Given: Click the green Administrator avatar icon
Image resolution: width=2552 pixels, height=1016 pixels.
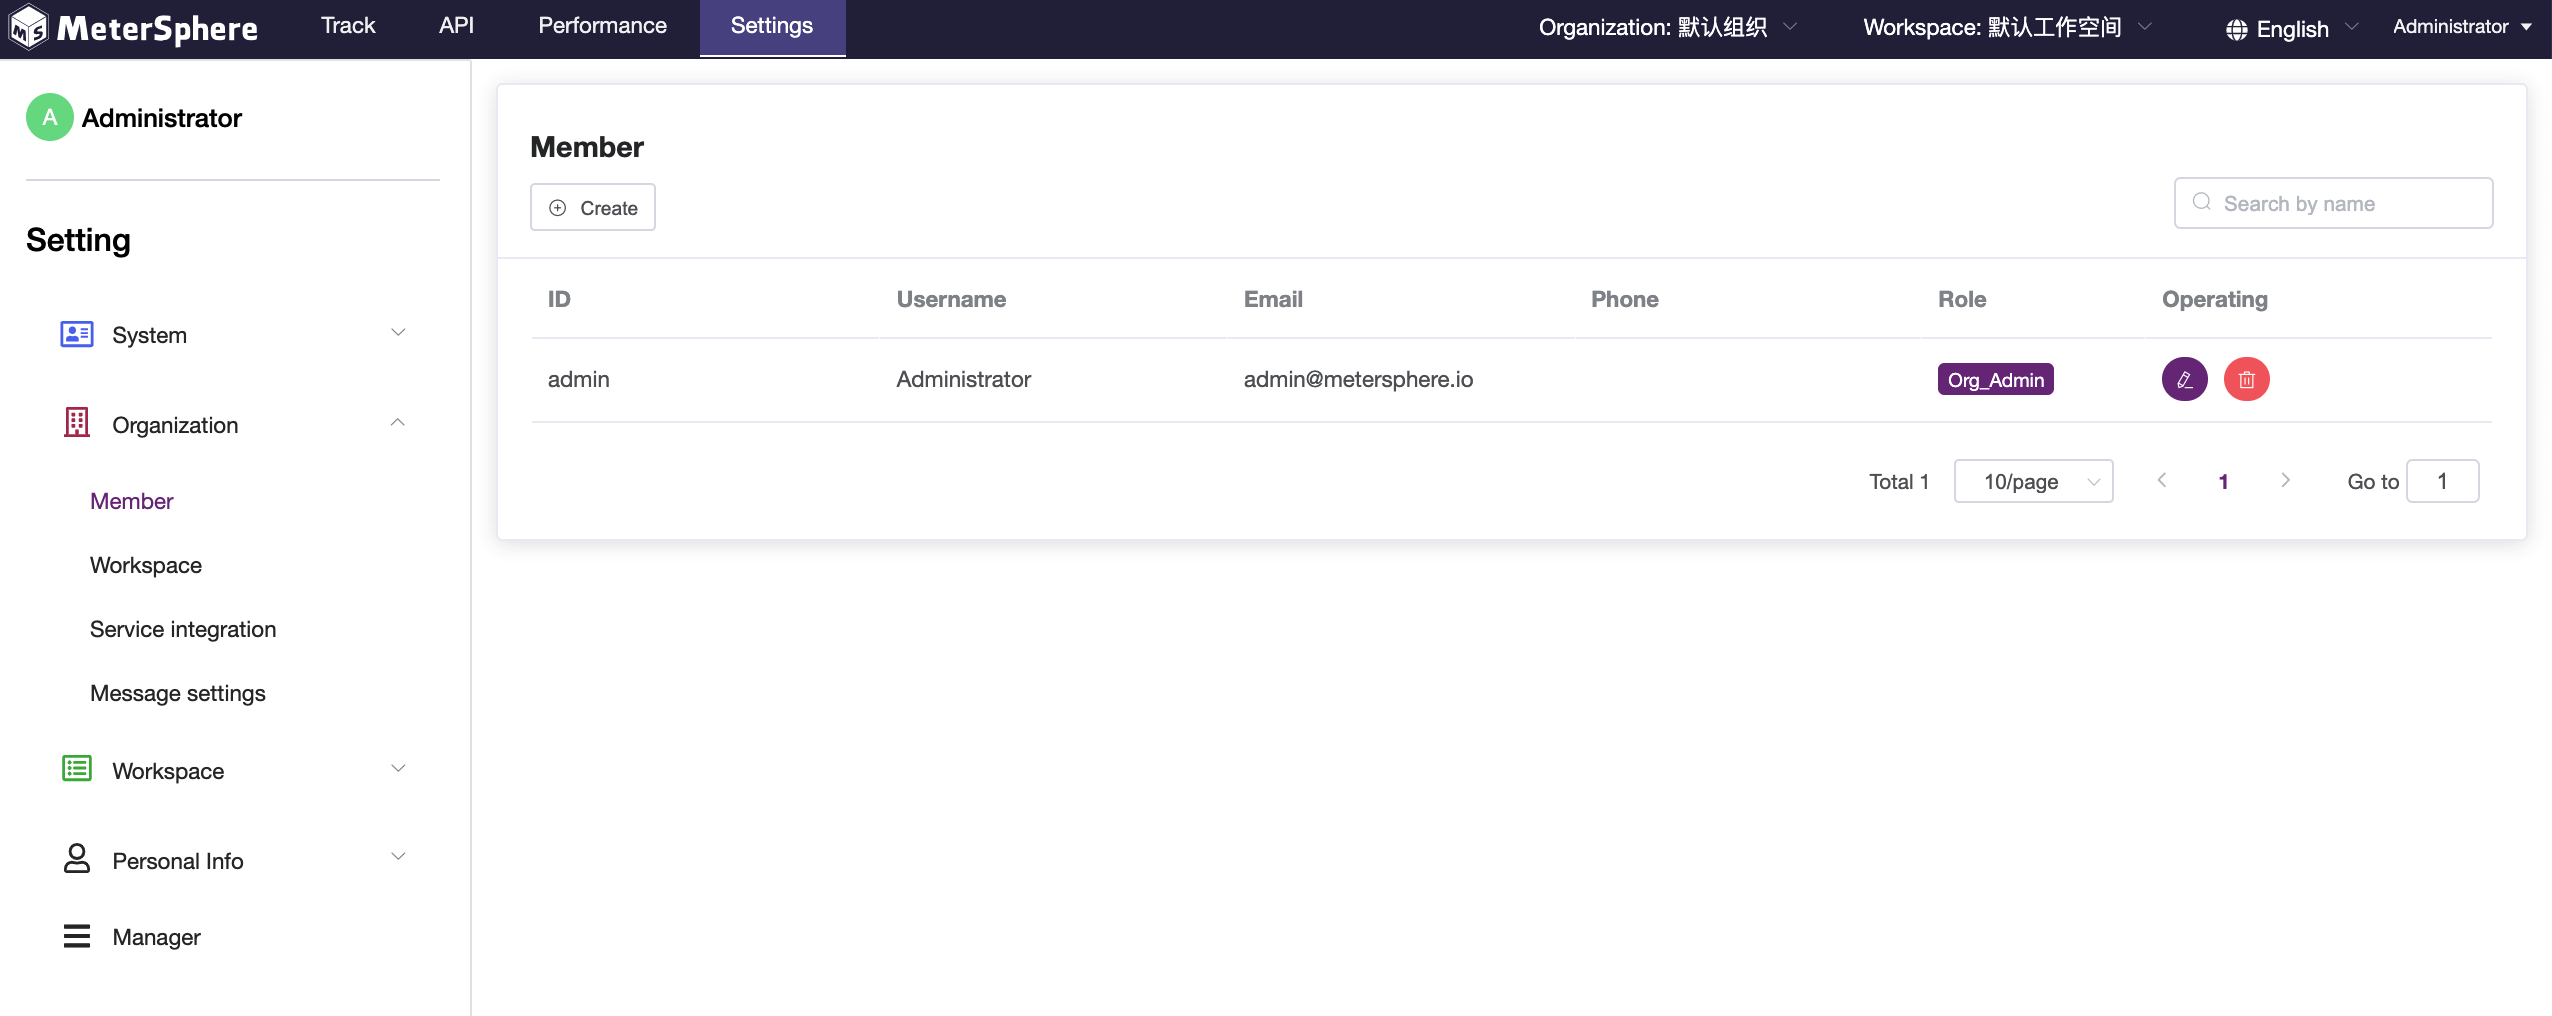Looking at the screenshot, I should point(50,118).
